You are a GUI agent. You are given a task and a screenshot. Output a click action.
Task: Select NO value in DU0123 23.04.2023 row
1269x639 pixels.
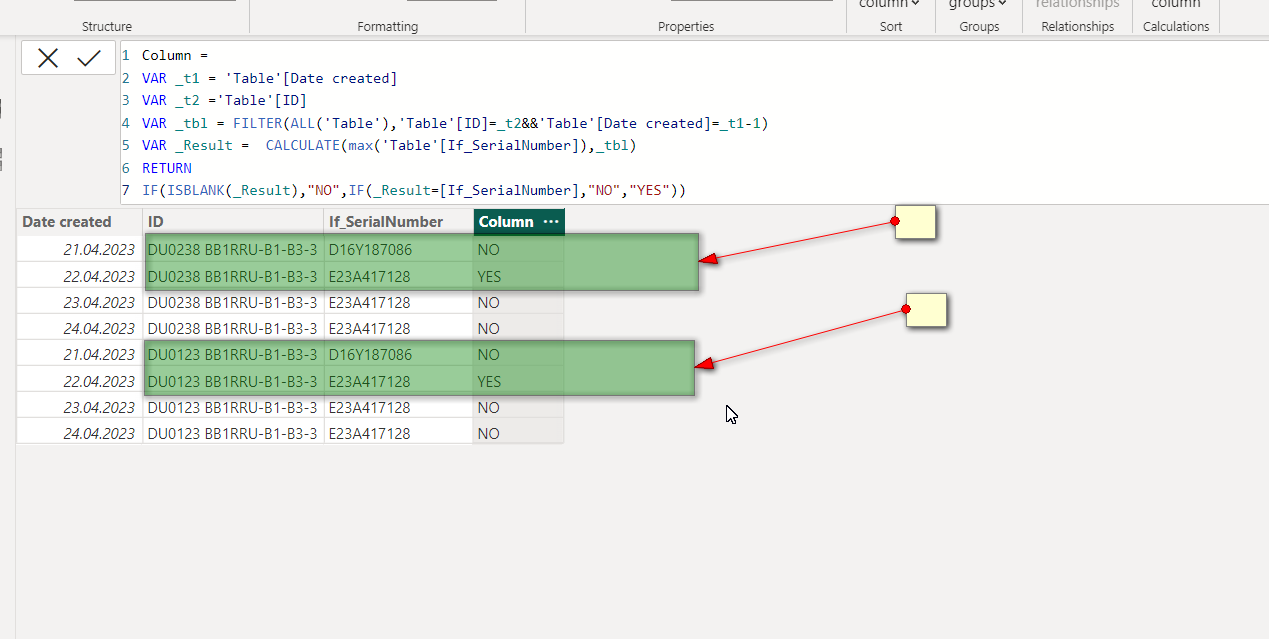518,407
